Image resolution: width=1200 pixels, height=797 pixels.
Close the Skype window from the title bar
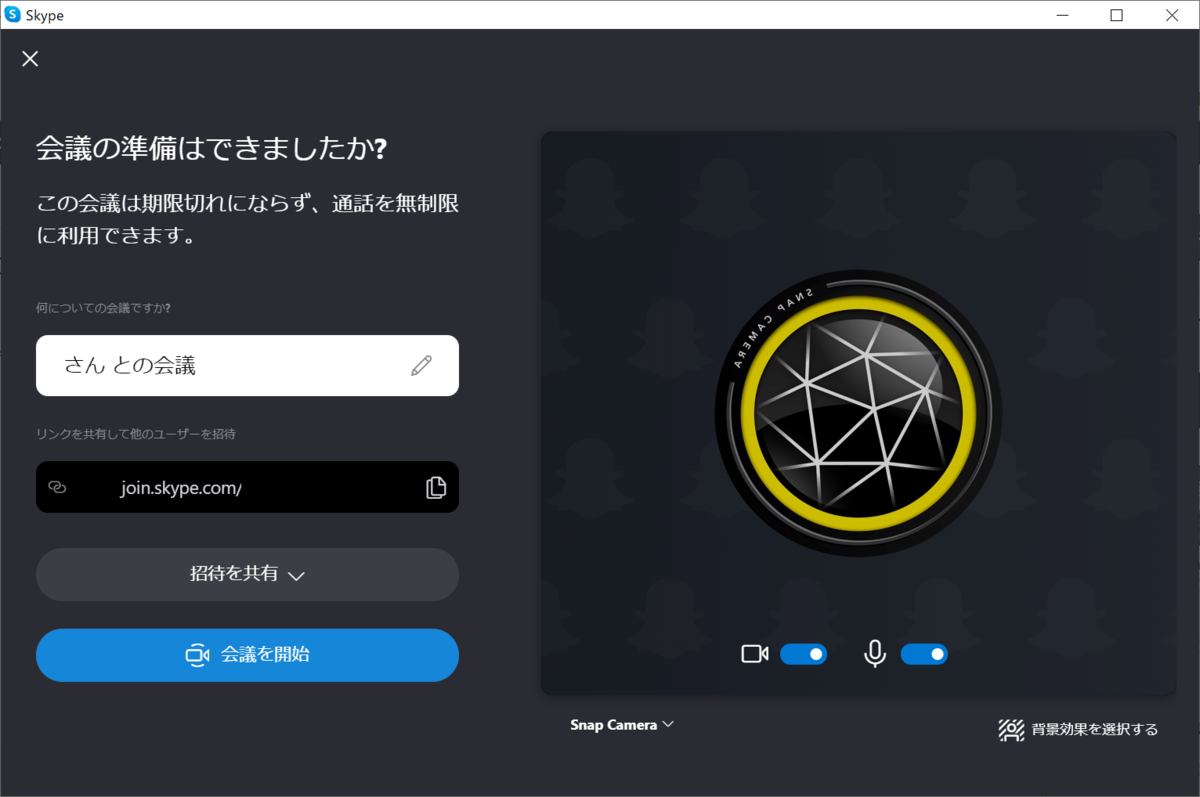click(1172, 14)
